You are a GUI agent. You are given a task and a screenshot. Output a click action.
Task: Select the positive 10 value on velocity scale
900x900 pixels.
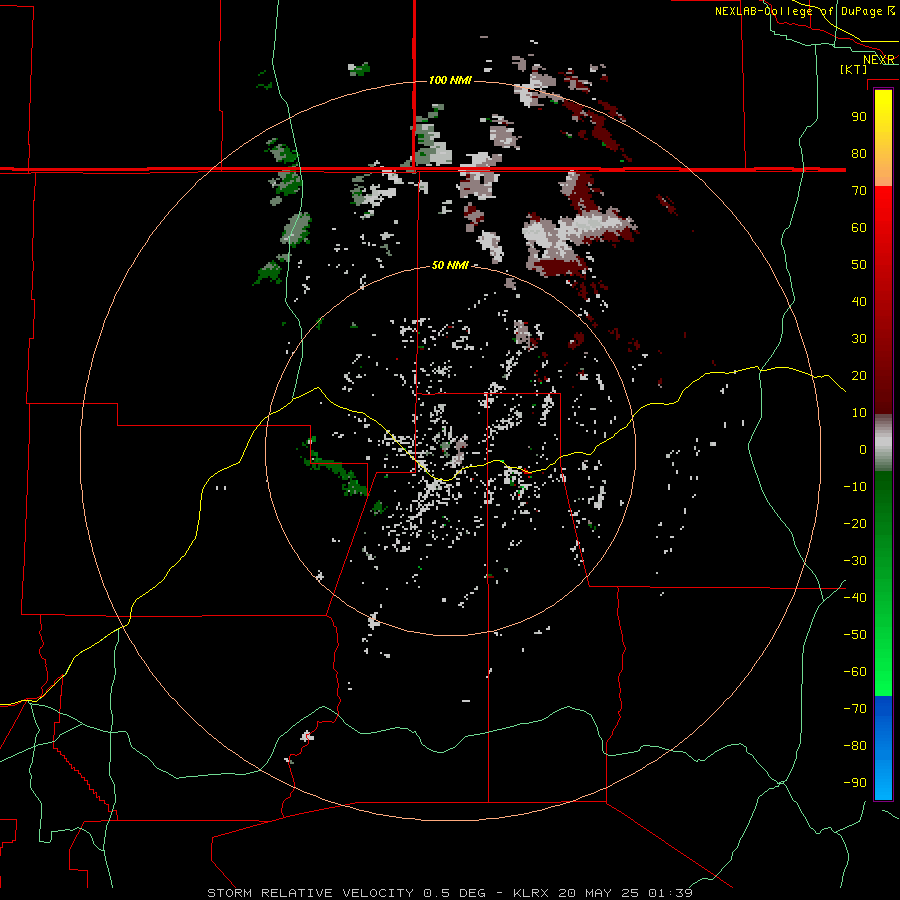pos(859,413)
